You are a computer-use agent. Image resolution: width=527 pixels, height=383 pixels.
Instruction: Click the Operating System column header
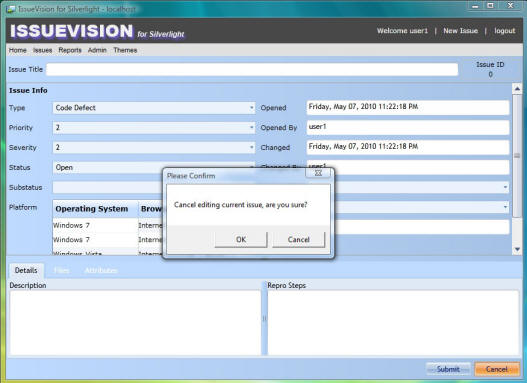point(95,209)
